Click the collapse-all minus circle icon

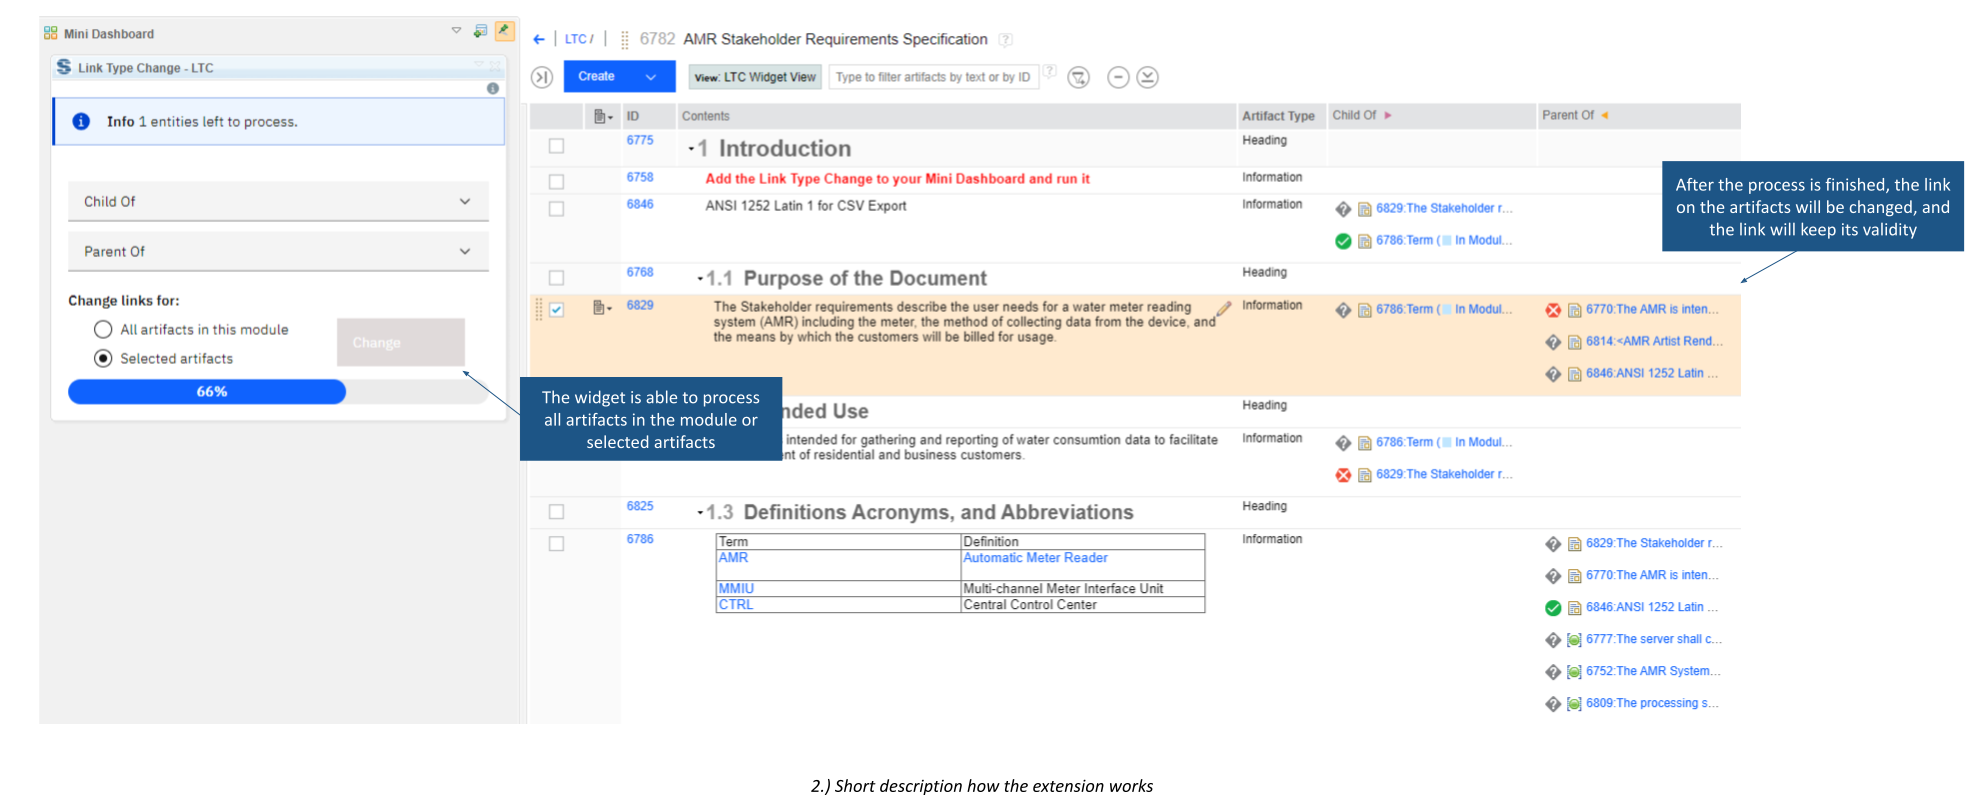(1118, 77)
